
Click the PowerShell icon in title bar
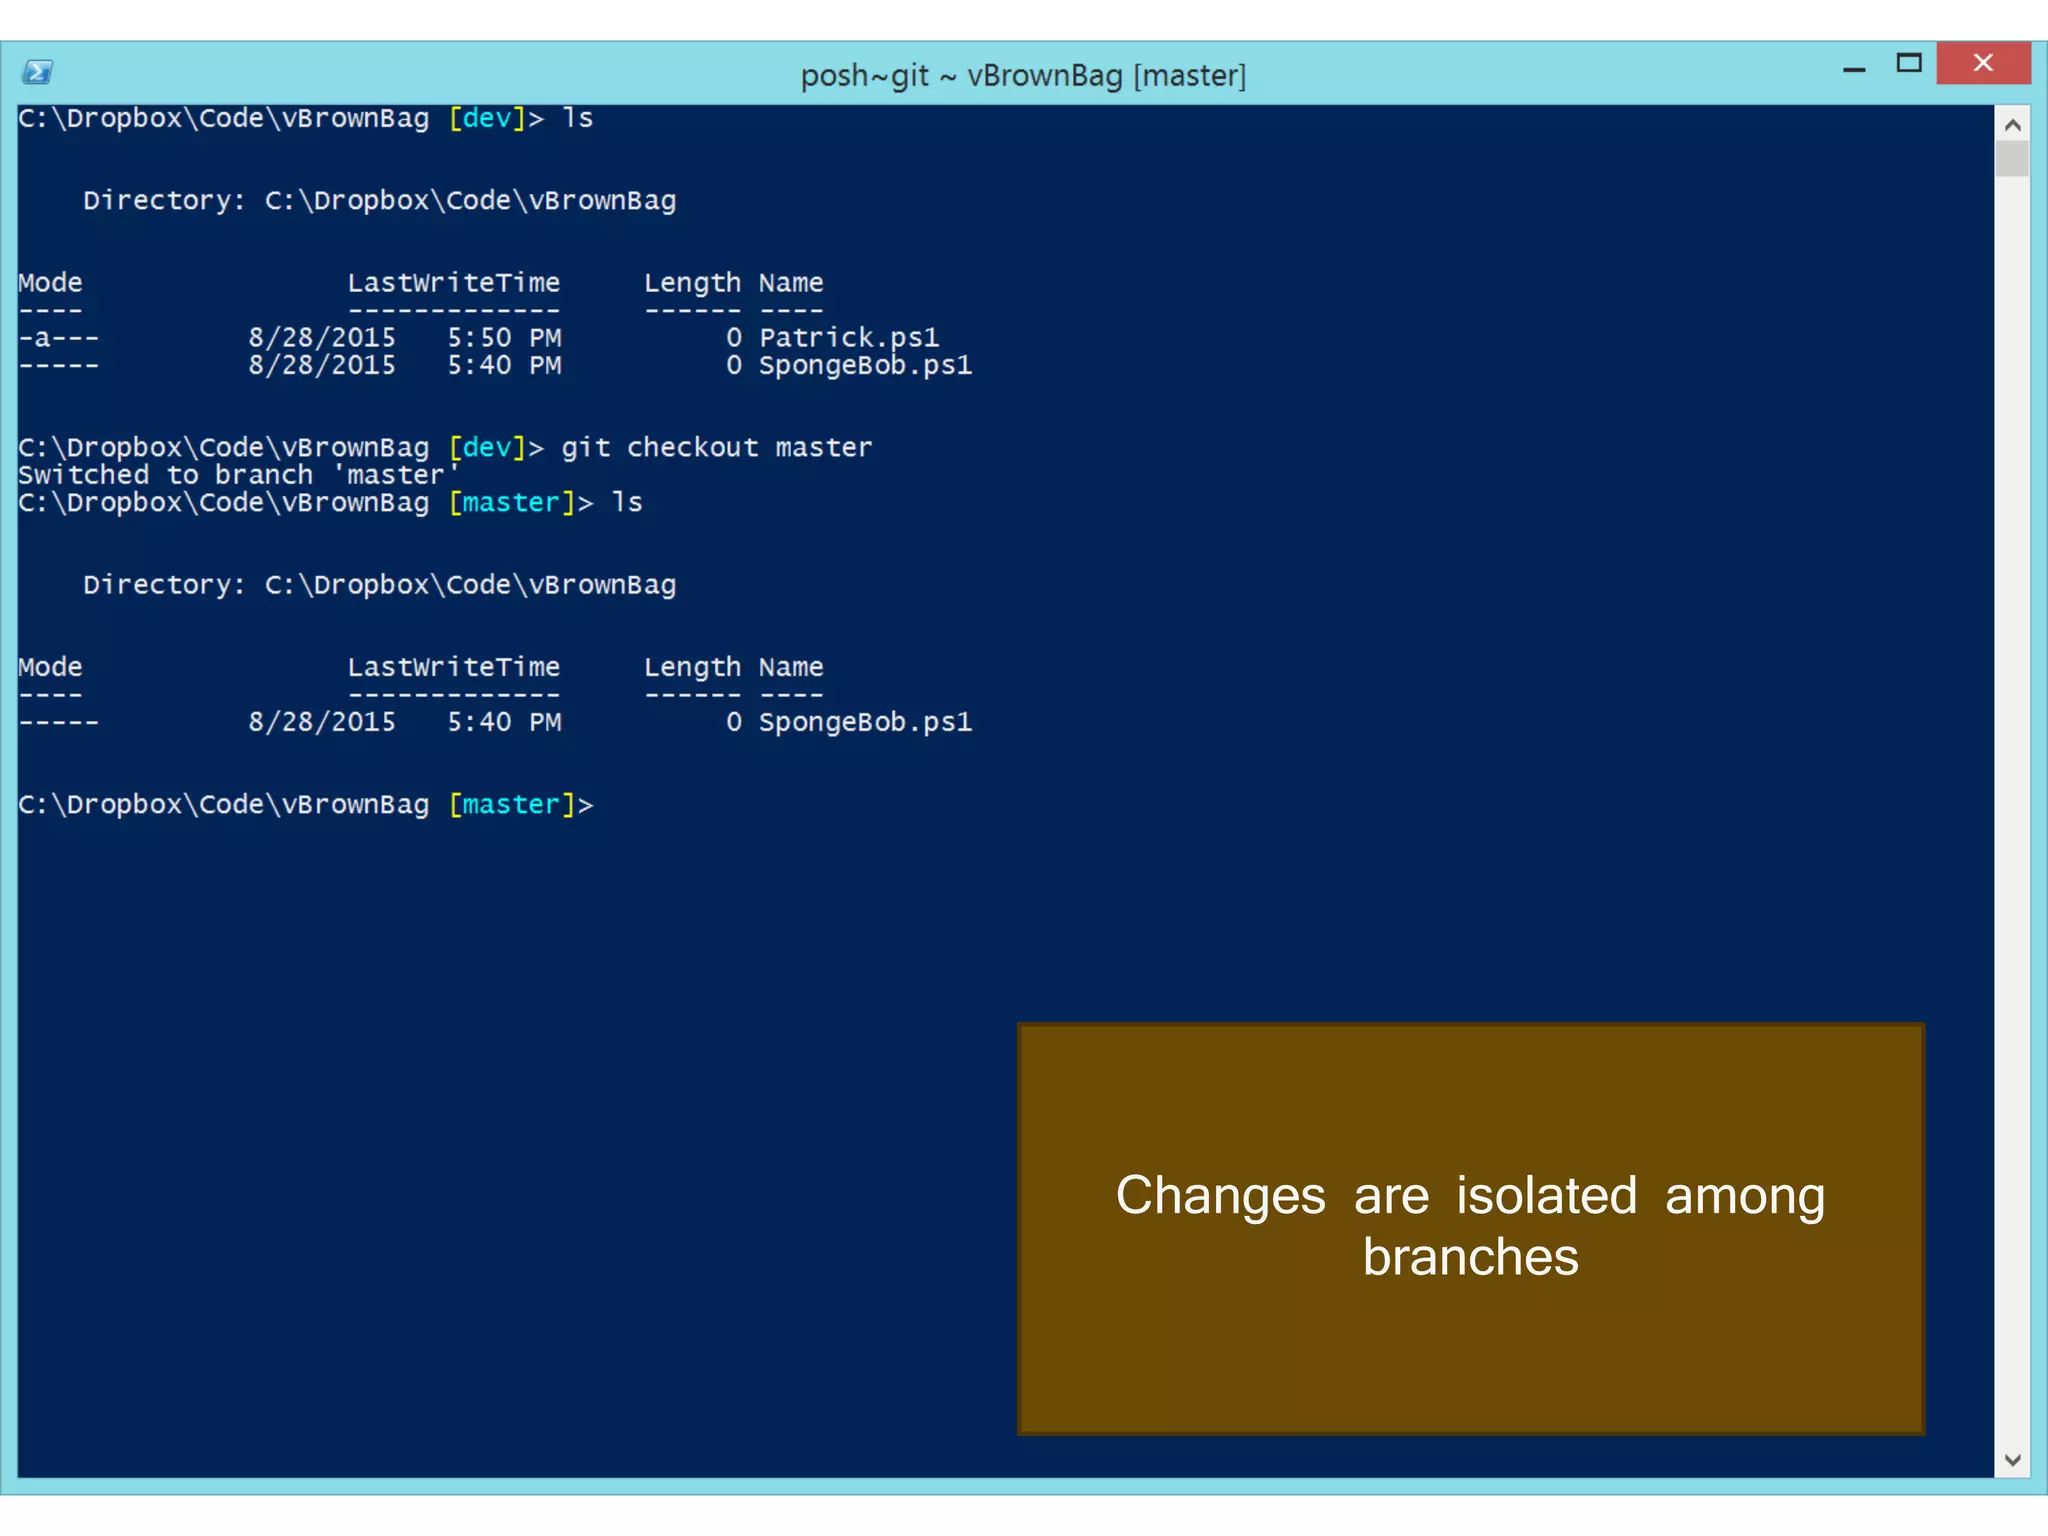point(38,72)
